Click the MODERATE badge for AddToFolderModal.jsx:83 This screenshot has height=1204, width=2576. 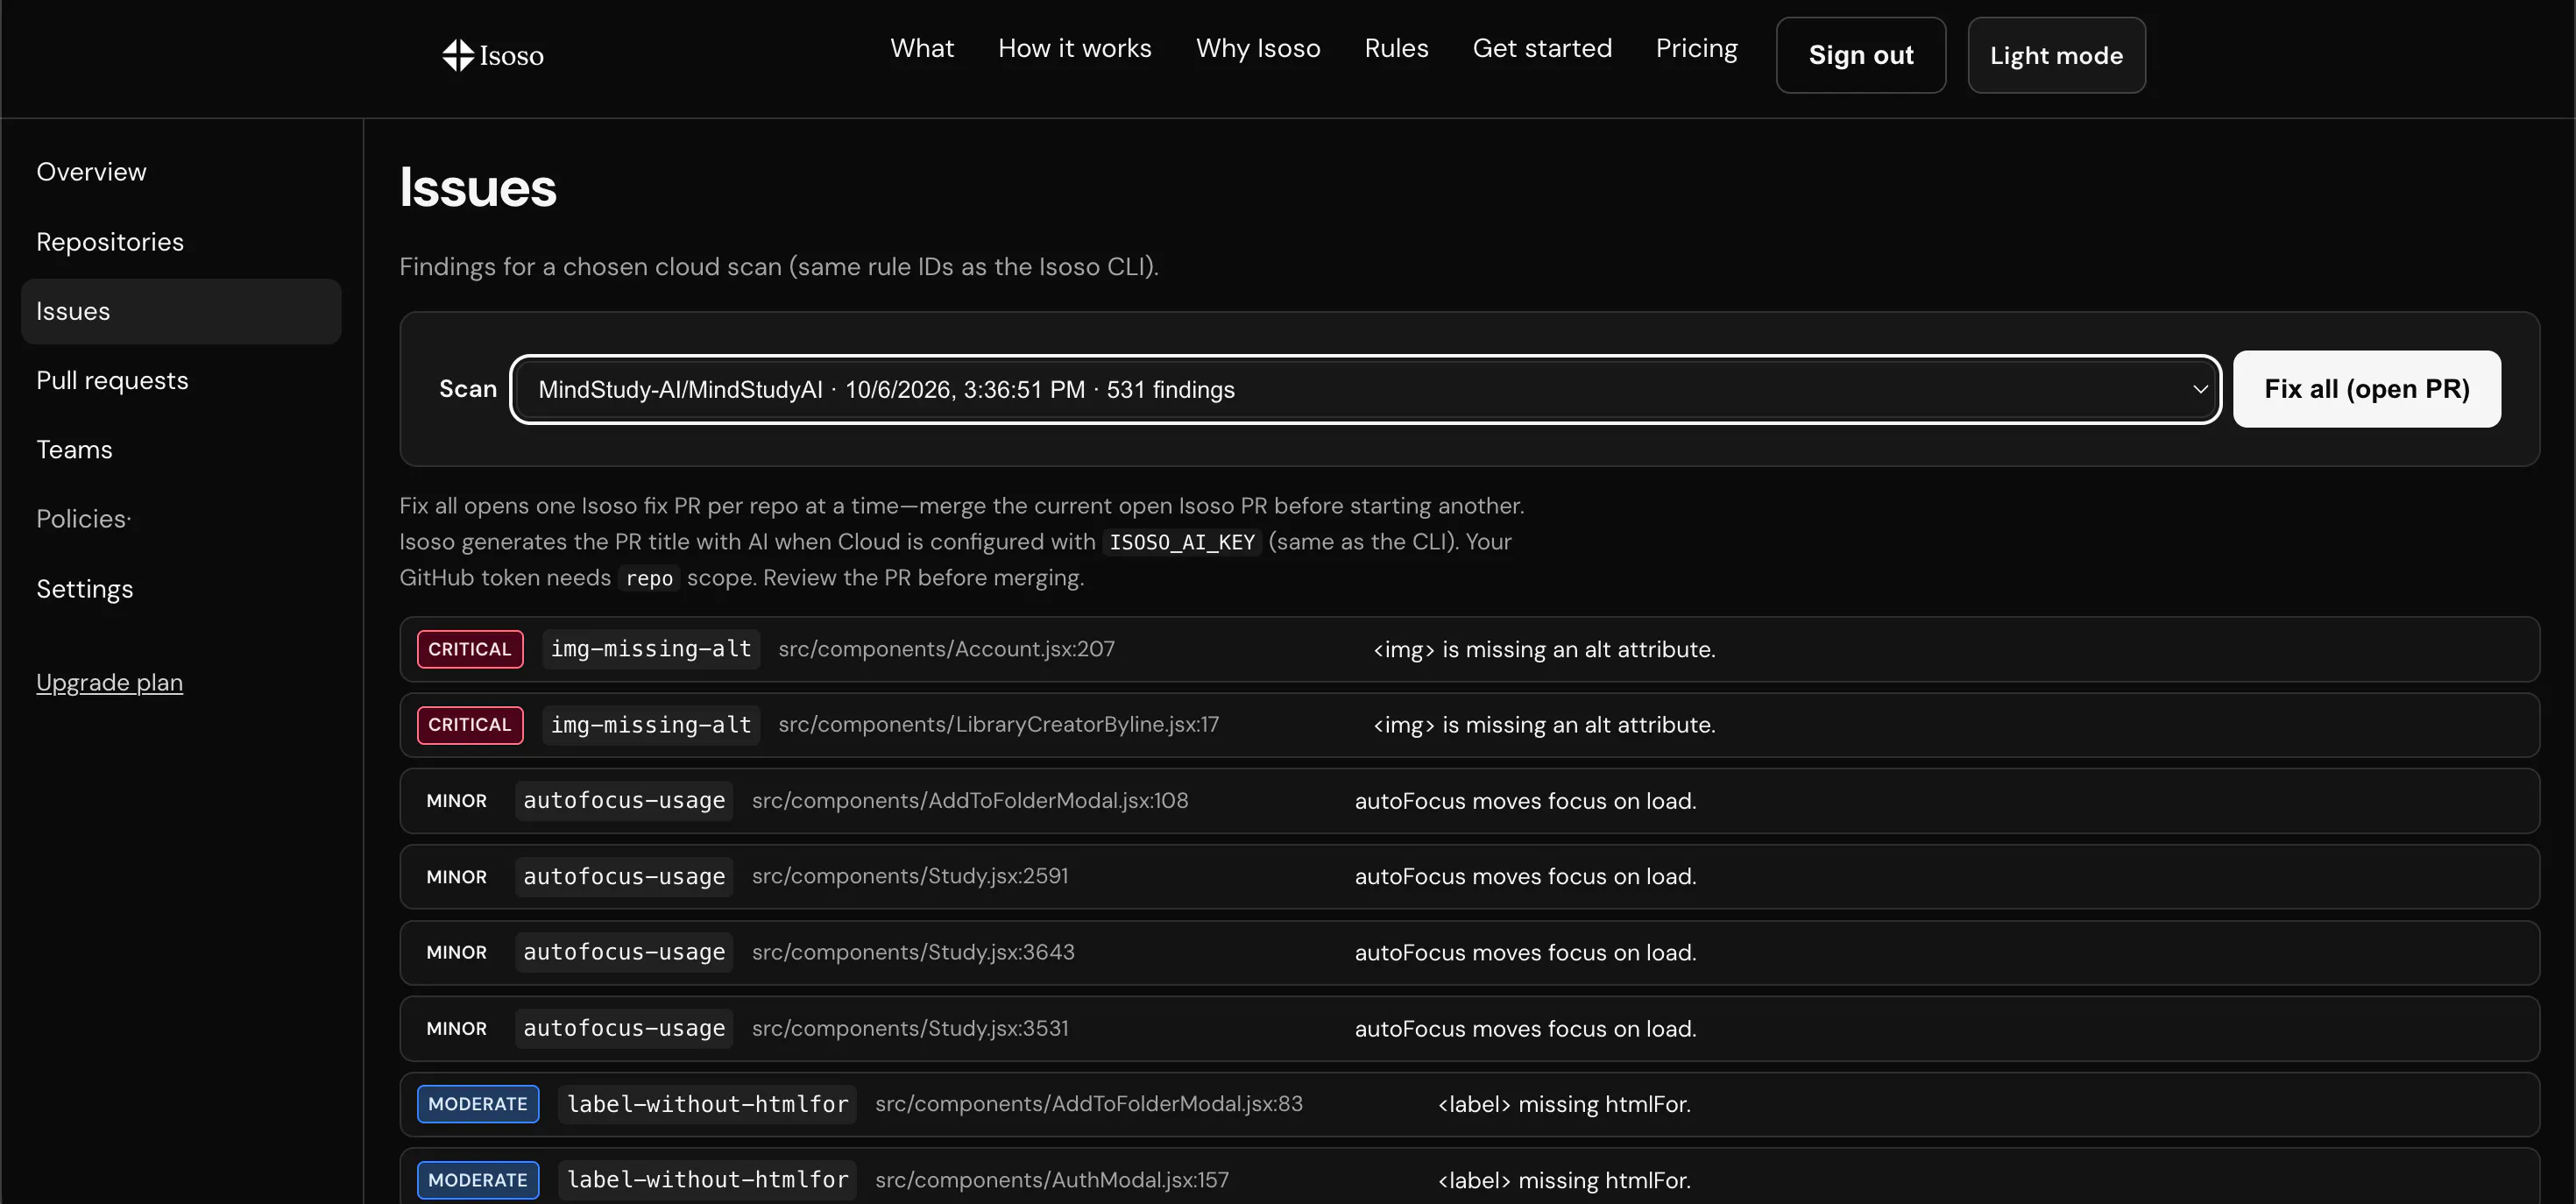(478, 1104)
